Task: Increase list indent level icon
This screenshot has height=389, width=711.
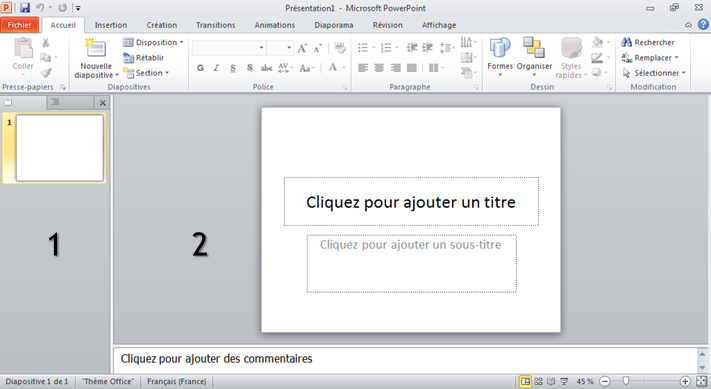Action: click(427, 48)
